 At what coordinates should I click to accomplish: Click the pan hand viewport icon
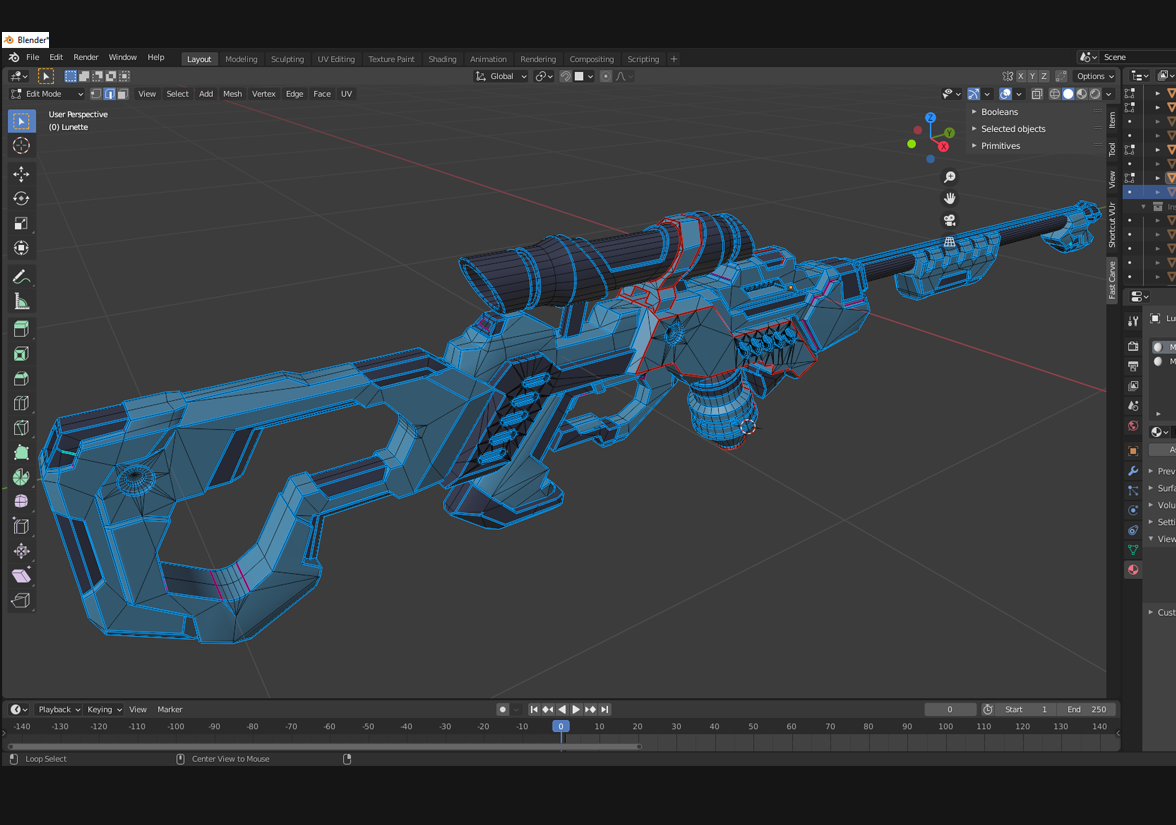950,198
